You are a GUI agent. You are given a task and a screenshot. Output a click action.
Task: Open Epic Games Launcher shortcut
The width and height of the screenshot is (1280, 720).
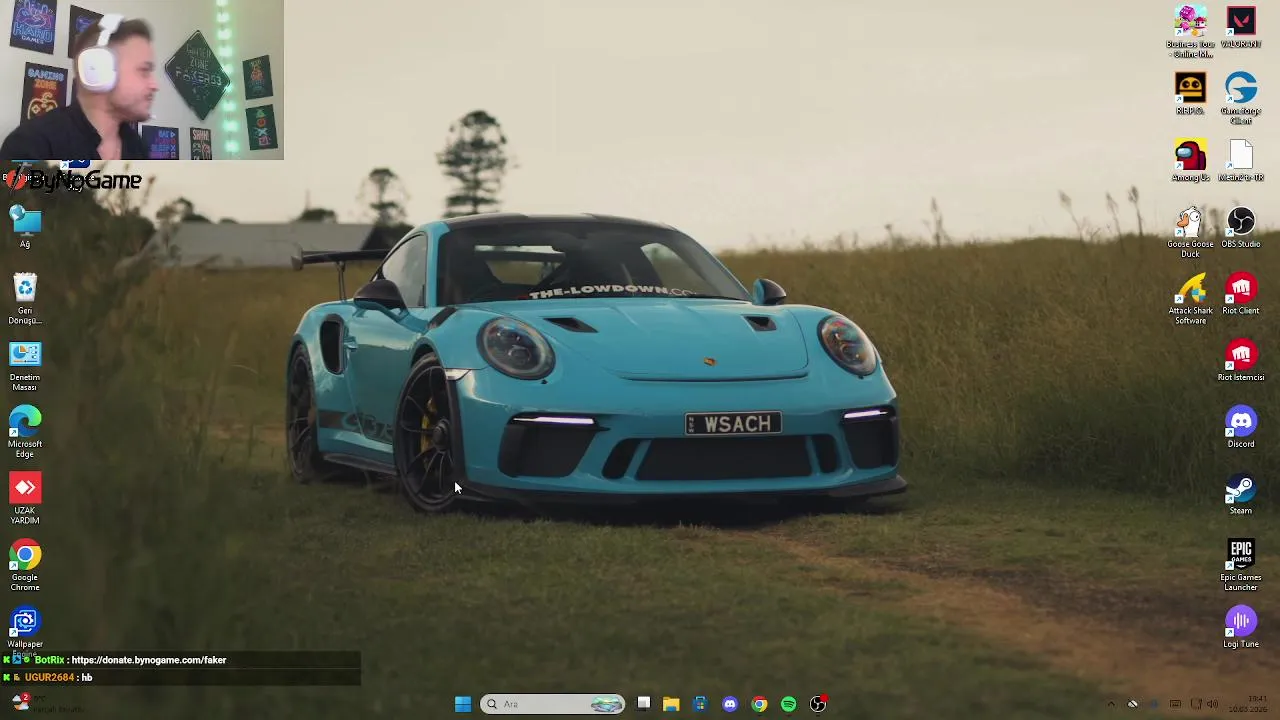tap(1241, 565)
